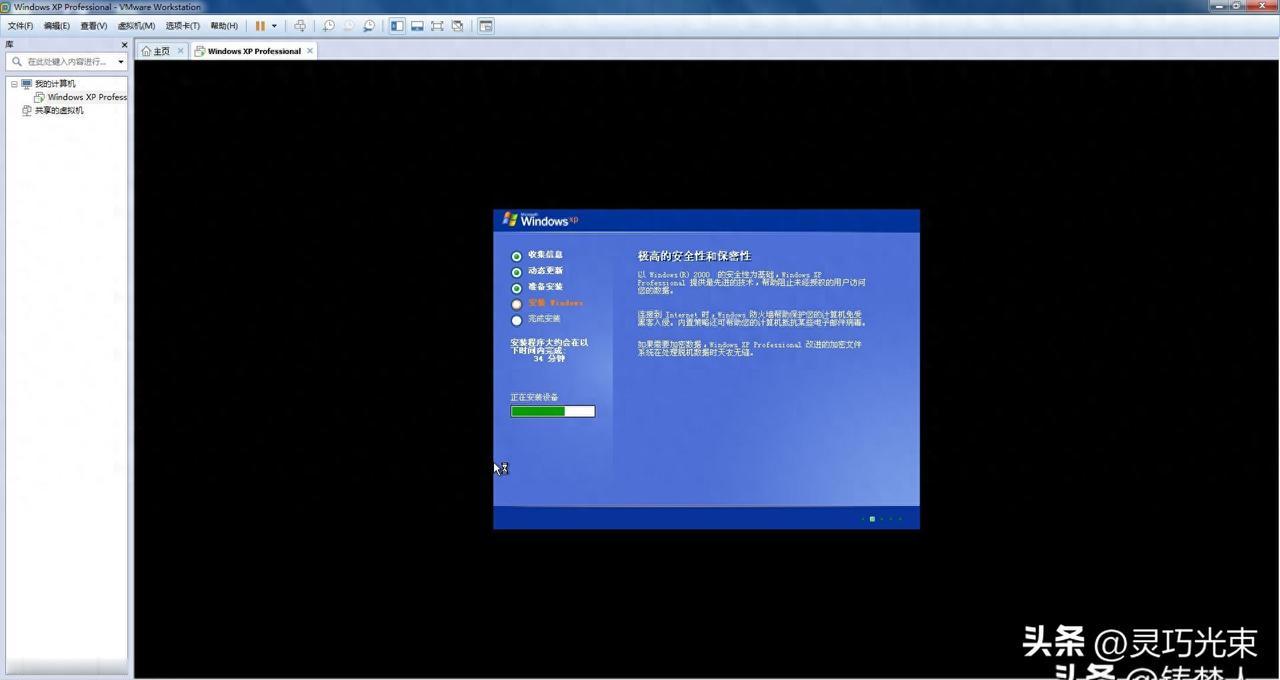This screenshot has height=680, width=1280.
Task: Click the 准备安装 setup step radio
Action: [x=517, y=288]
